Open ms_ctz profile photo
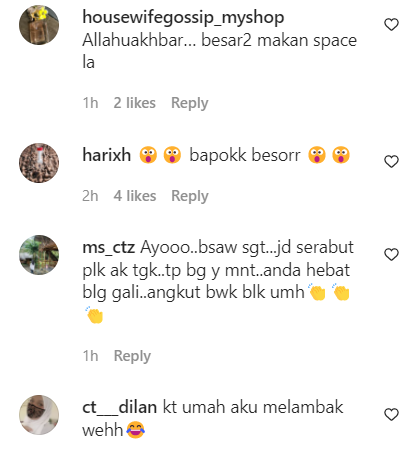Screen dimensions: 412x452 (x=39, y=255)
